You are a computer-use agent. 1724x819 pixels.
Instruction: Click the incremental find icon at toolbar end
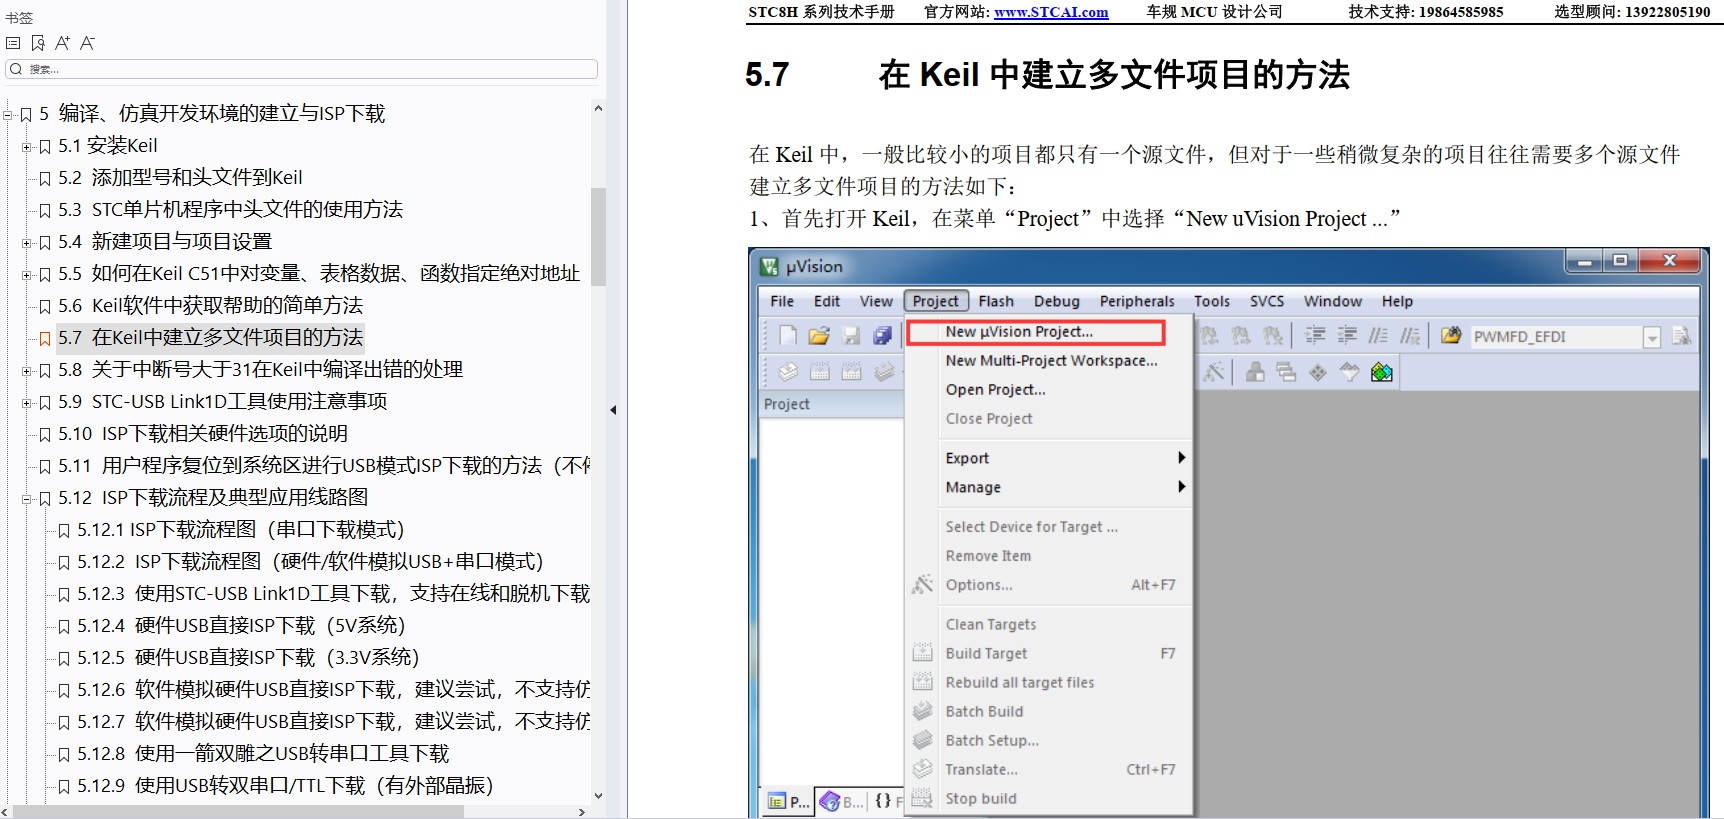coord(1682,336)
